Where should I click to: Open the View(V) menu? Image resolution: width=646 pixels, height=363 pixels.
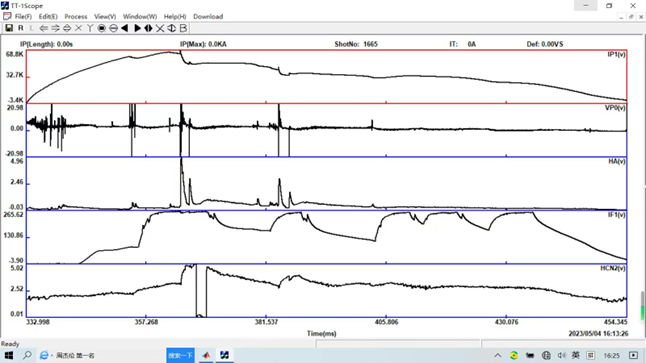click(105, 16)
